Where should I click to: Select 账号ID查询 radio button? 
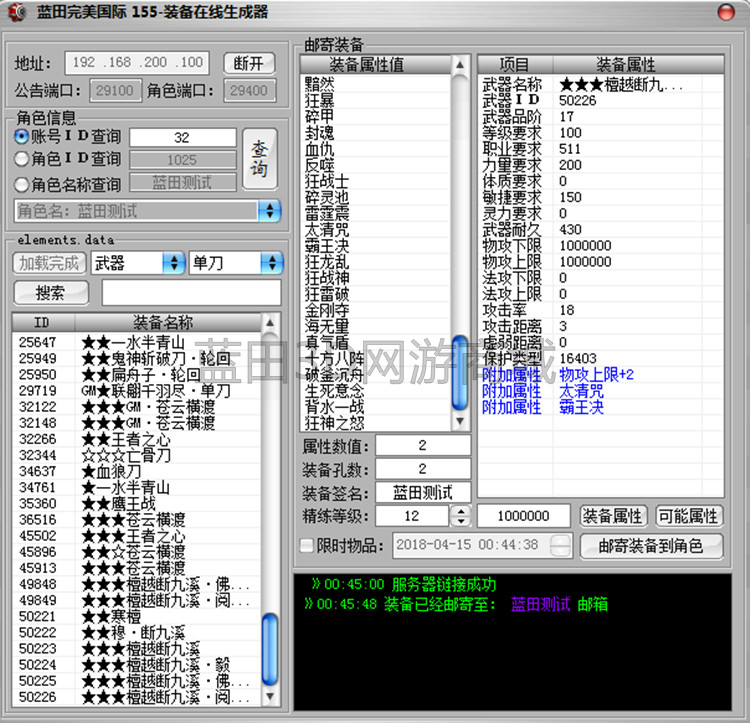22,136
